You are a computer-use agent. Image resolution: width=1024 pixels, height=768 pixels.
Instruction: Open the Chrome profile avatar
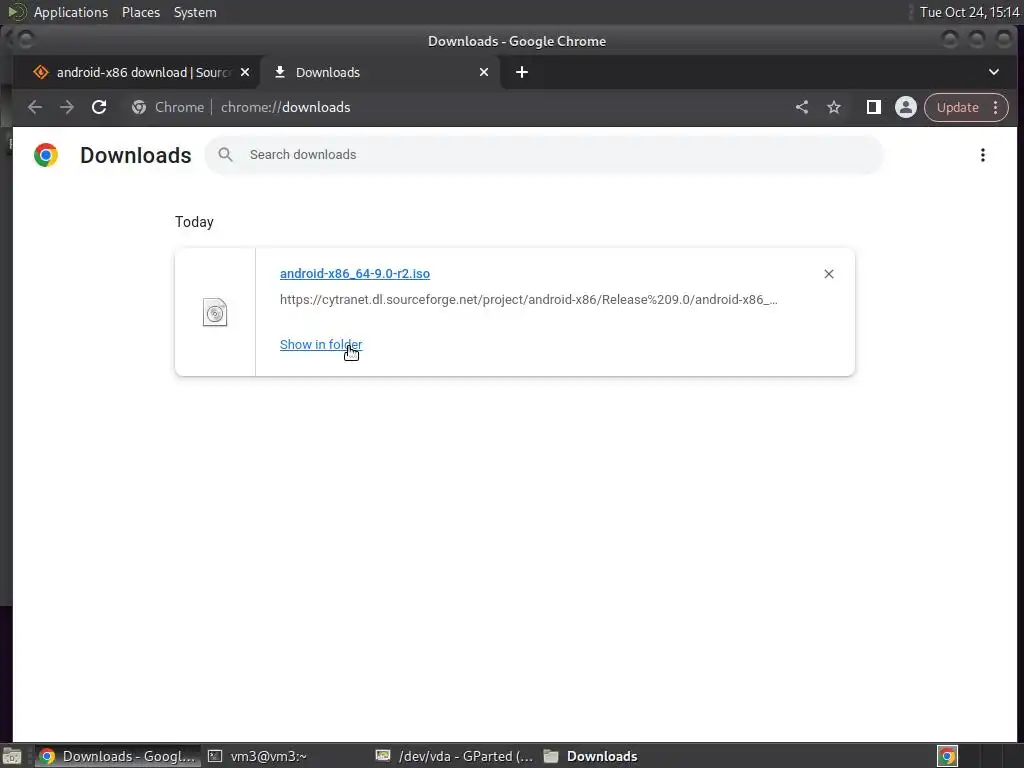tap(906, 107)
